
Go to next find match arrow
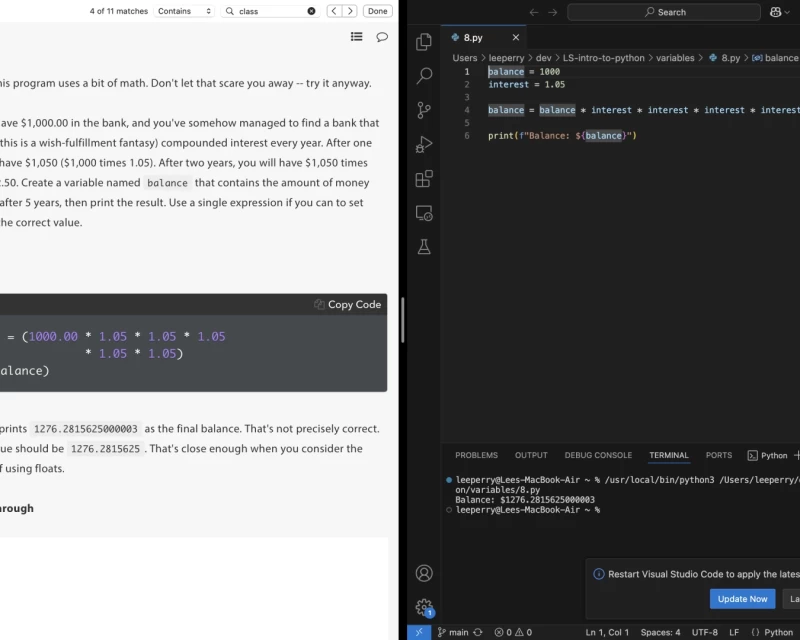pos(349,11)
